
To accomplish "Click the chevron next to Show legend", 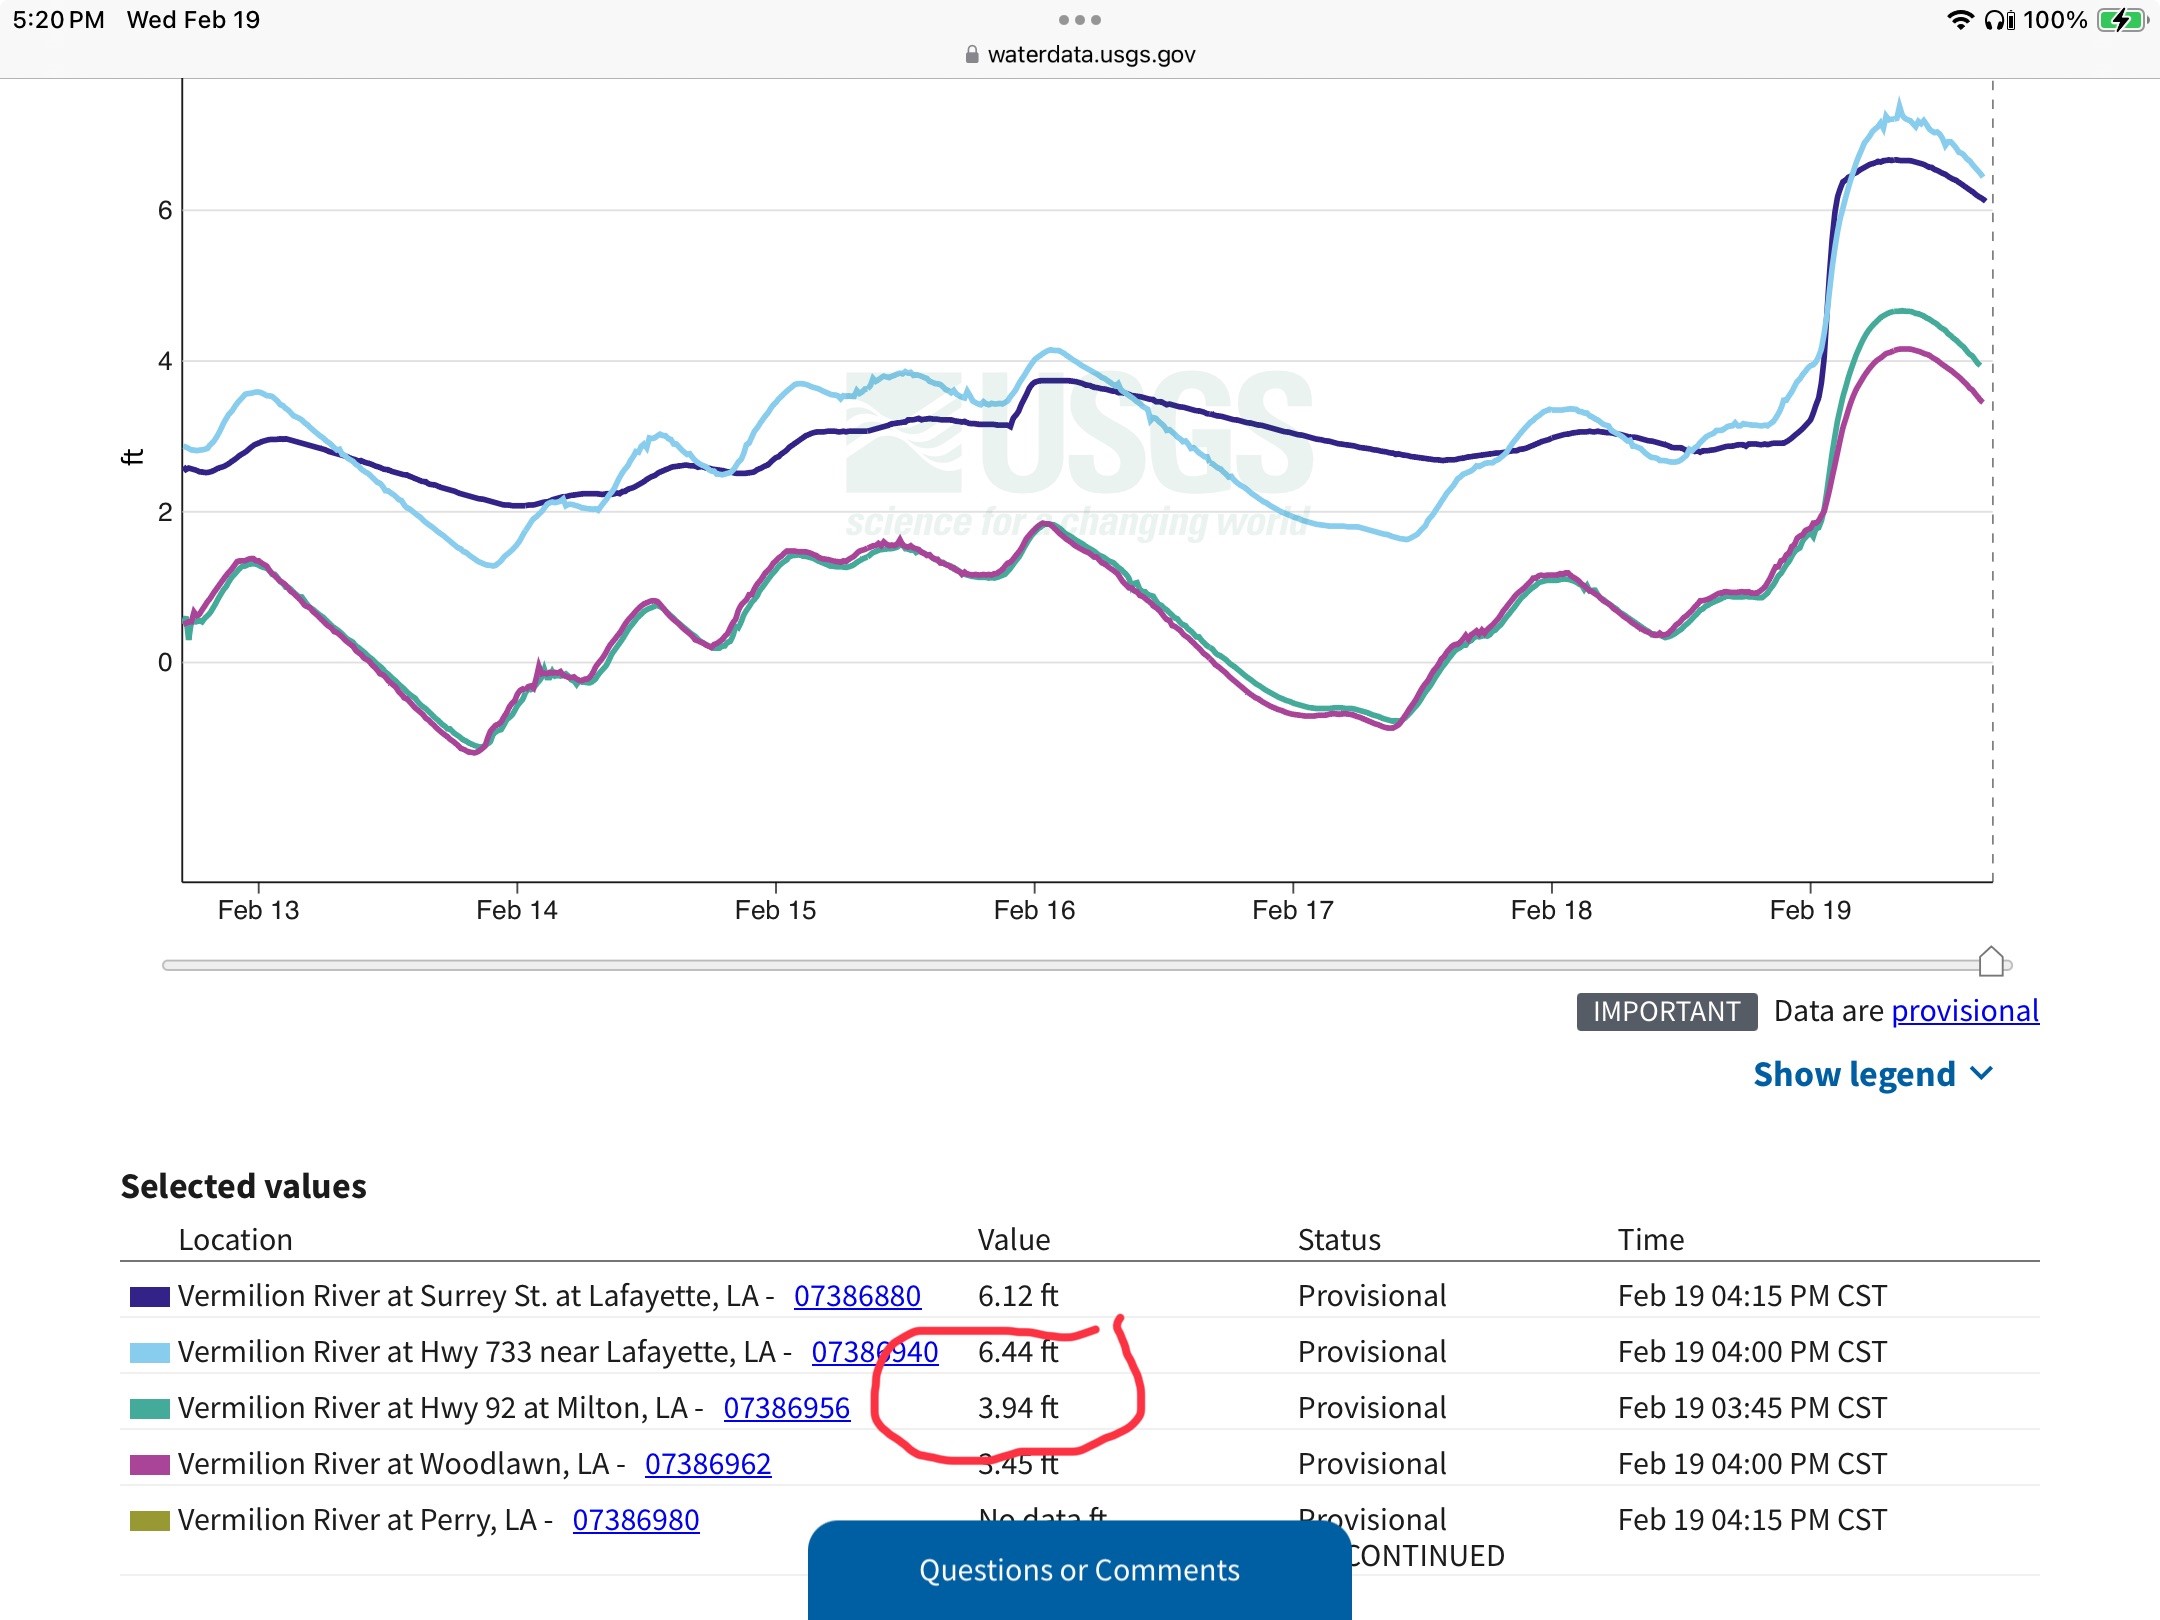I will 1981,1073.
